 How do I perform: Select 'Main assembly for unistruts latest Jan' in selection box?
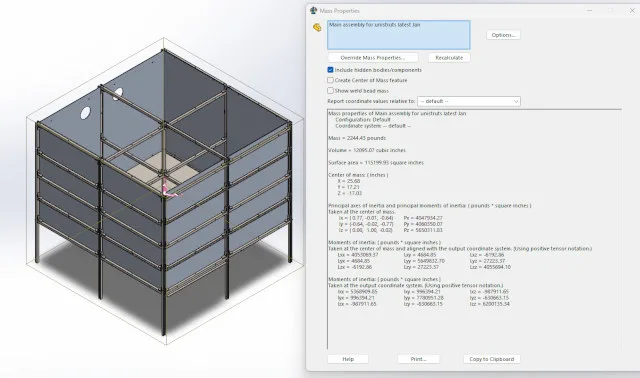click(x=374, y=25)
